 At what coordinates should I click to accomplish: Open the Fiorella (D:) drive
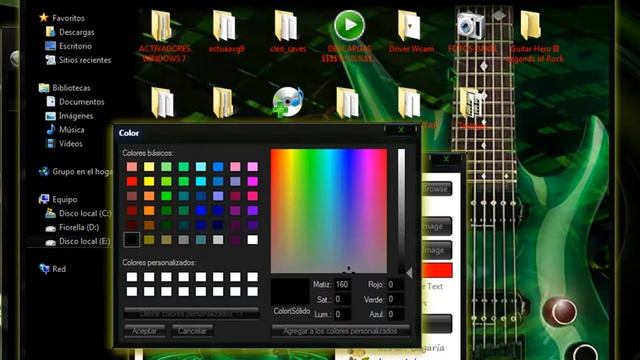pos(72,227)
